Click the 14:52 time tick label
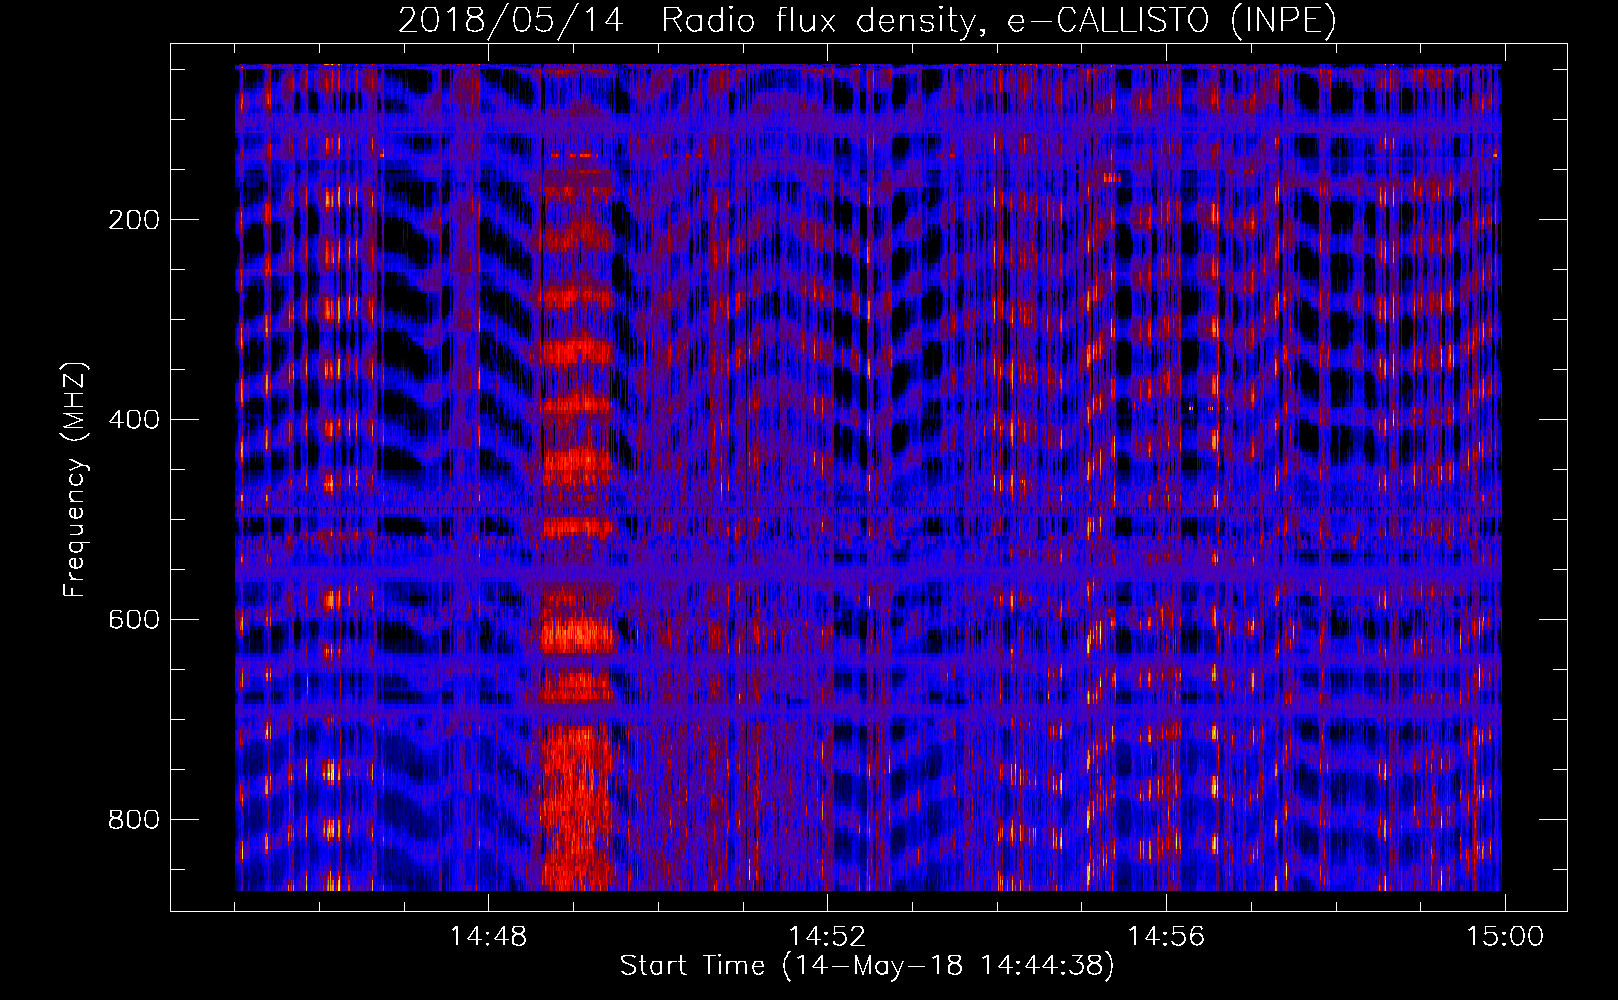This screenshot has width=1618, height=1000. tap(827, 937)
